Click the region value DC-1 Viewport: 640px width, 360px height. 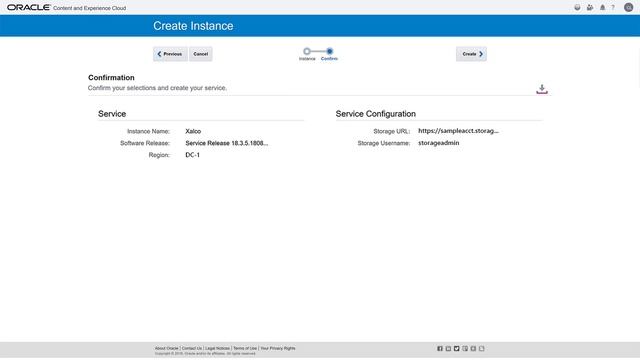[193, 155]
